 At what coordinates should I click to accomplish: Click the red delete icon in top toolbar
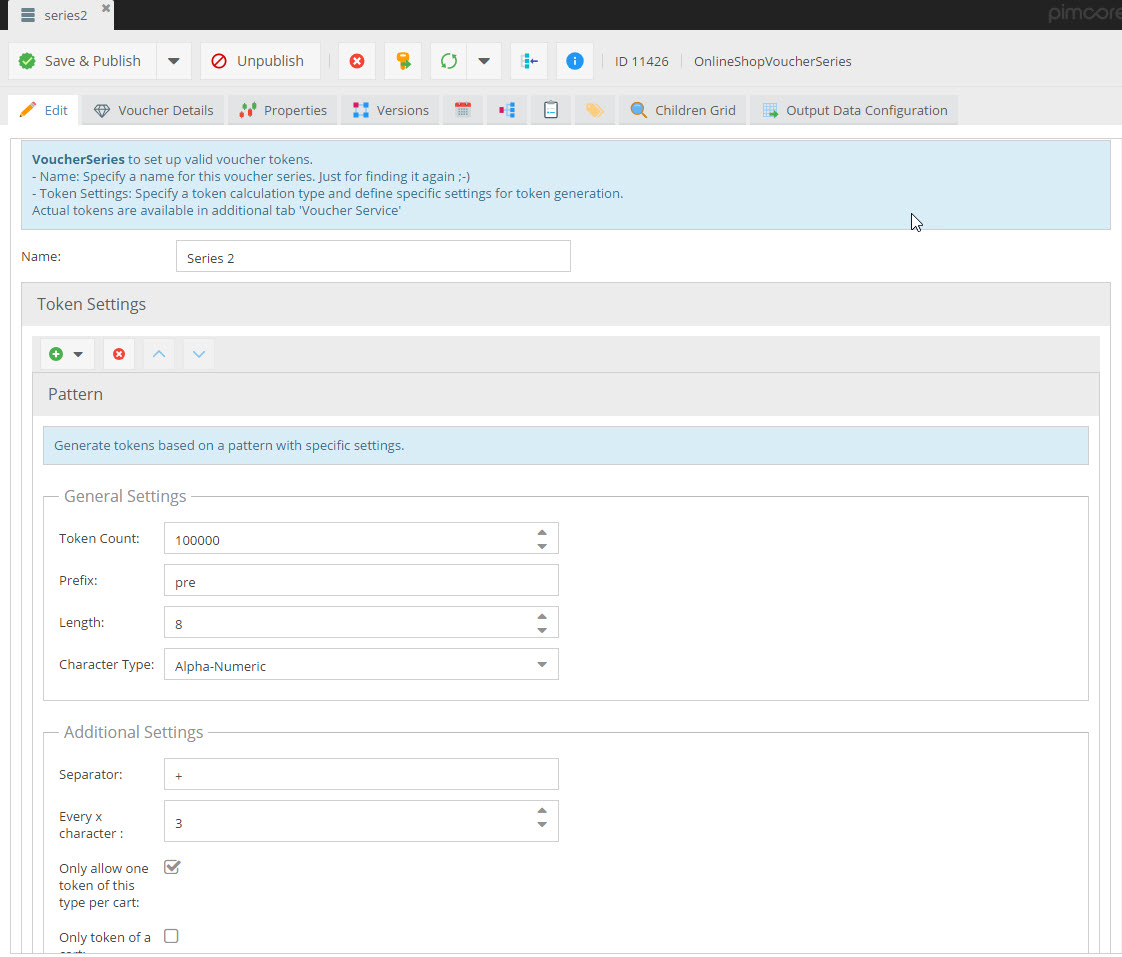coord(357,61)
